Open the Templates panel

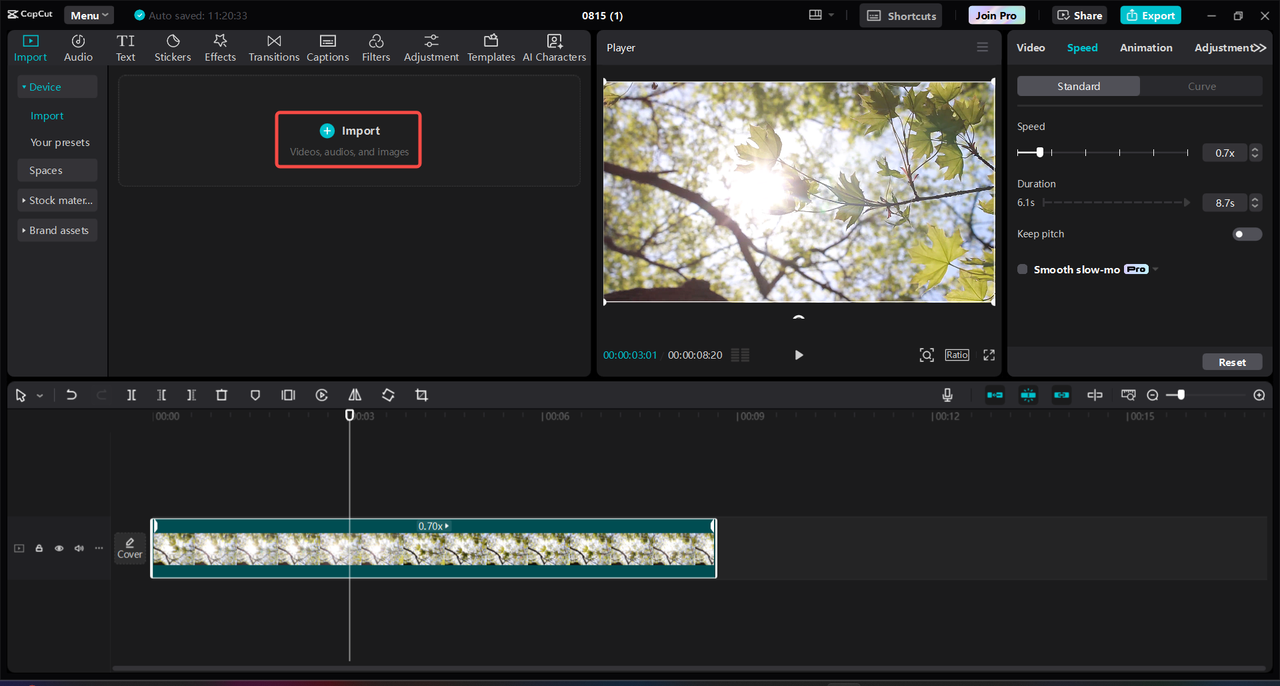(491, 47)
